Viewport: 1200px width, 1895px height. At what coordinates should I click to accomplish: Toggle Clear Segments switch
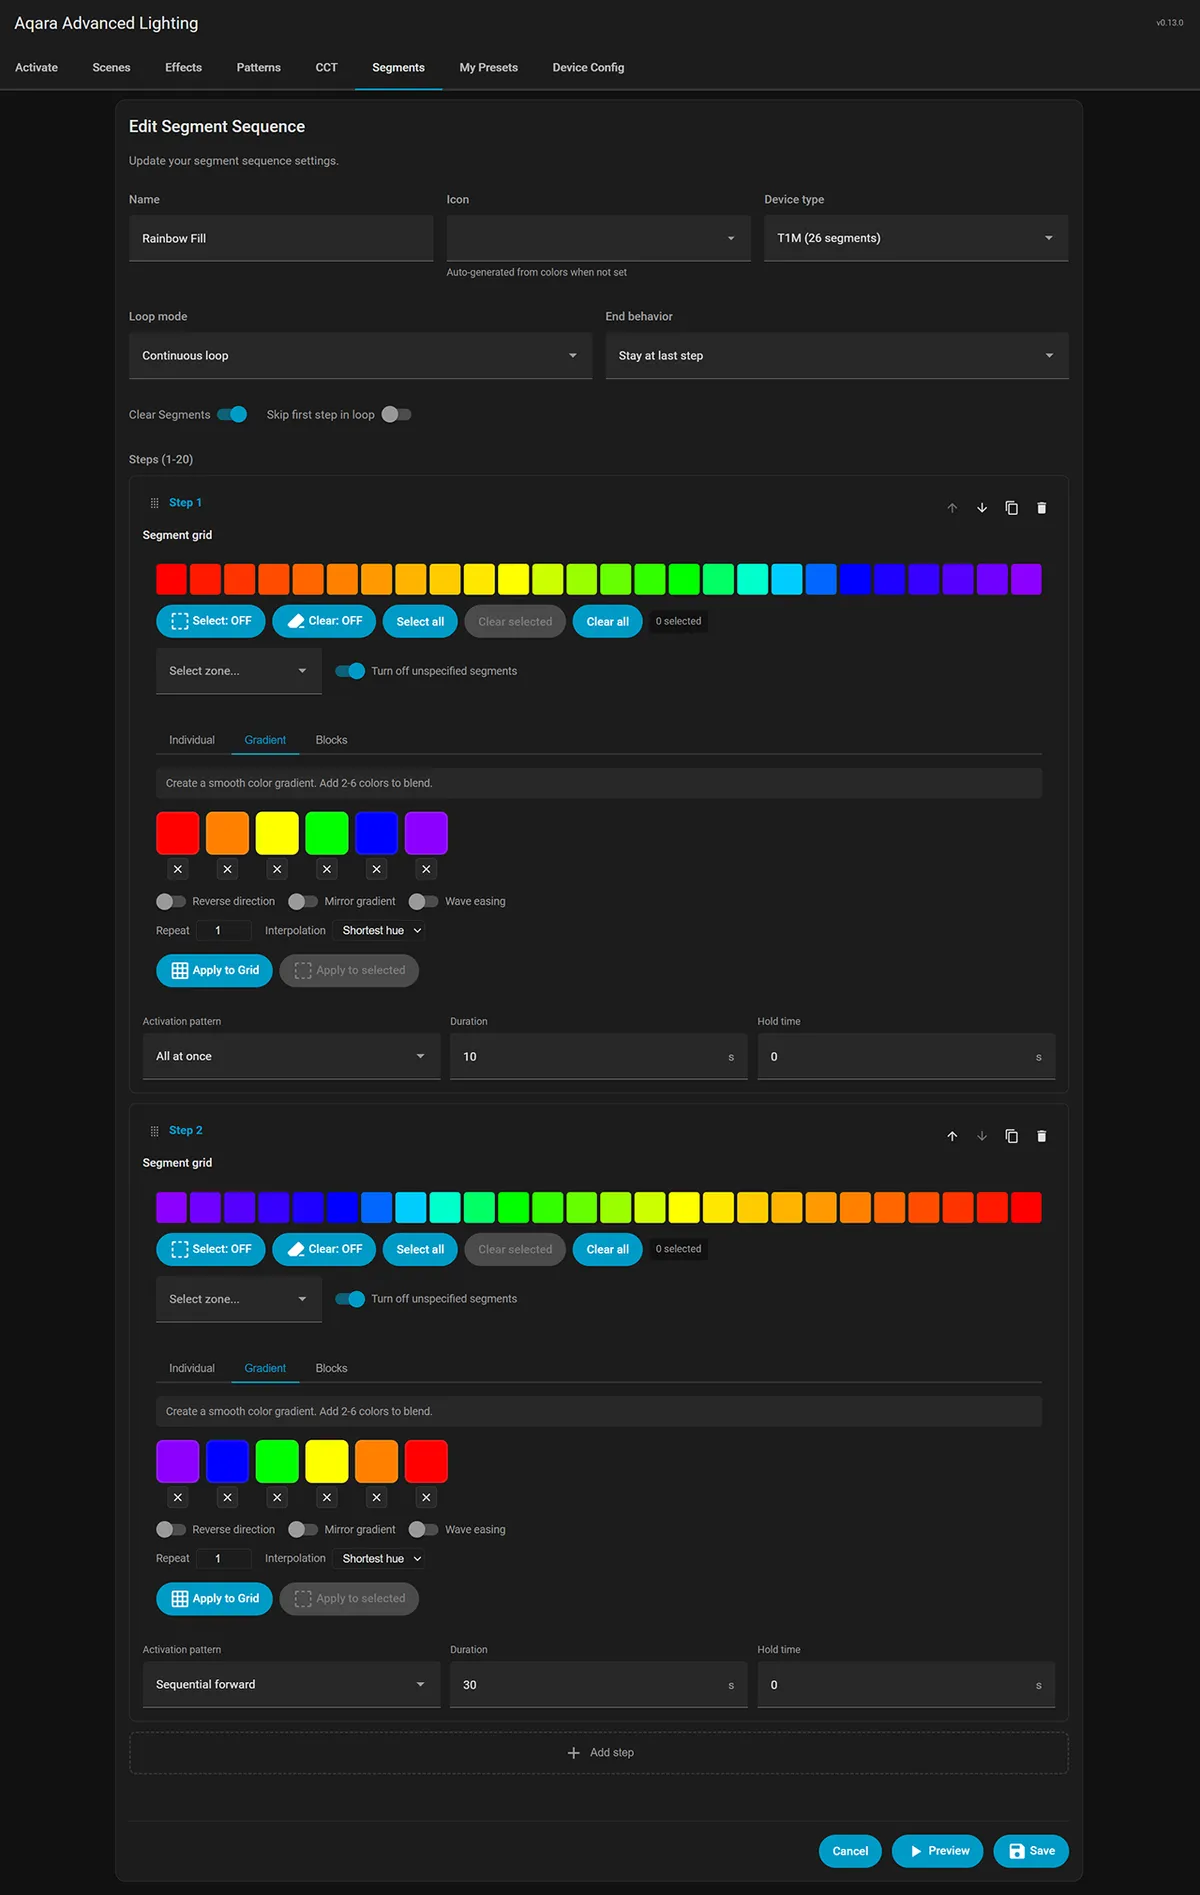click(232, 414)
